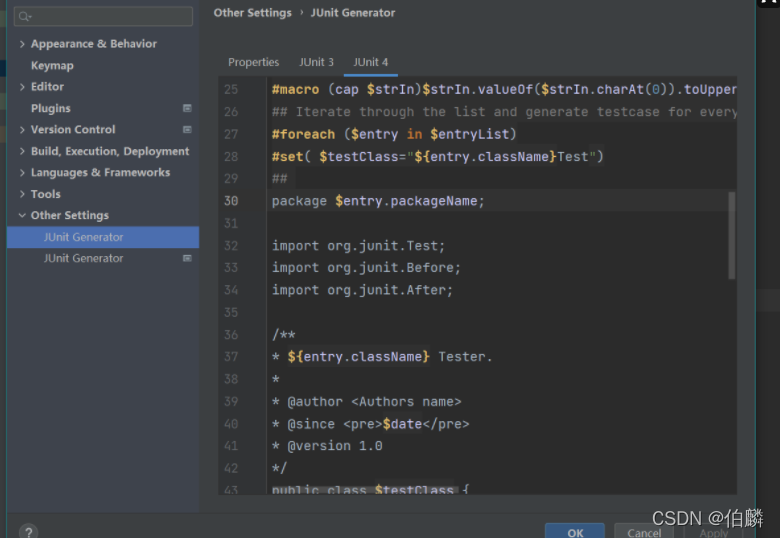Screen dimensions: 780x538
Task: Collapse the Other Settings section
Action: coord(22,215)
